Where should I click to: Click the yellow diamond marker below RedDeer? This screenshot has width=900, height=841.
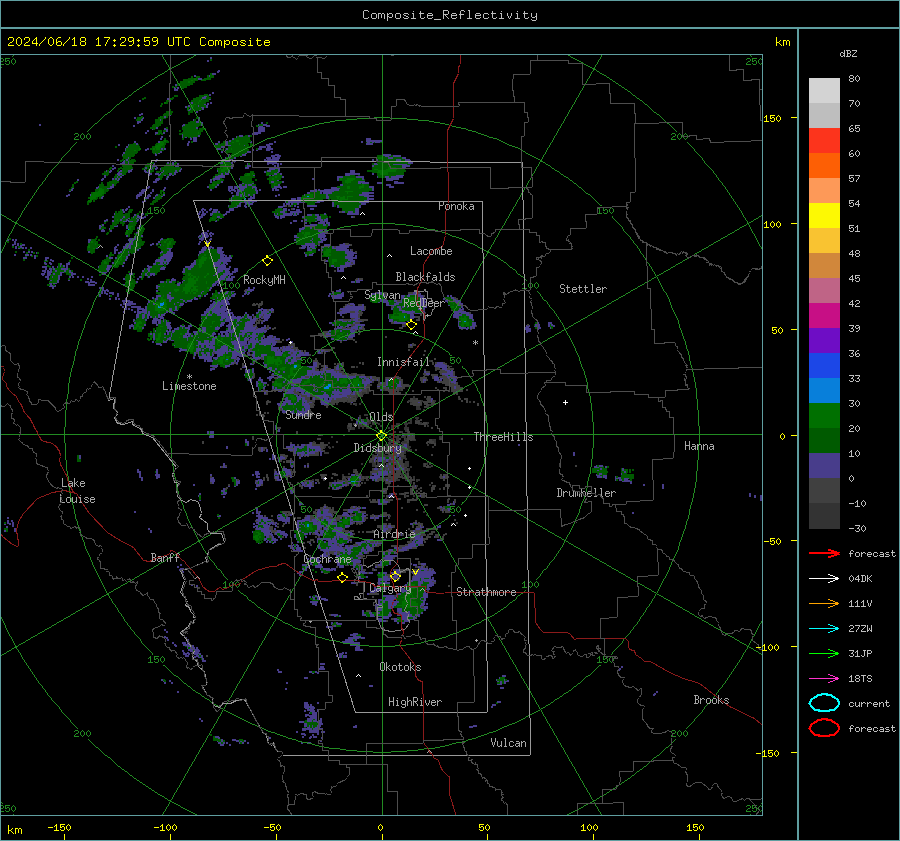[x=412, y=325]
